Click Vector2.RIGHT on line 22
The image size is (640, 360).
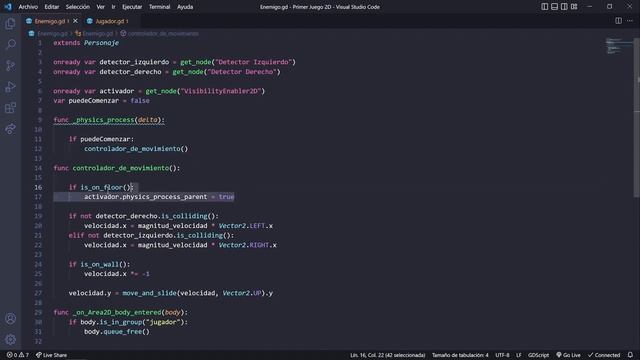click(244, 245)
